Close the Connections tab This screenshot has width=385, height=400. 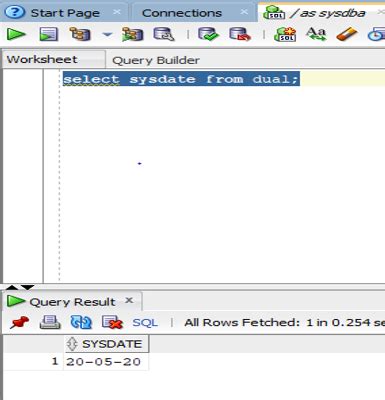(244, 12)
